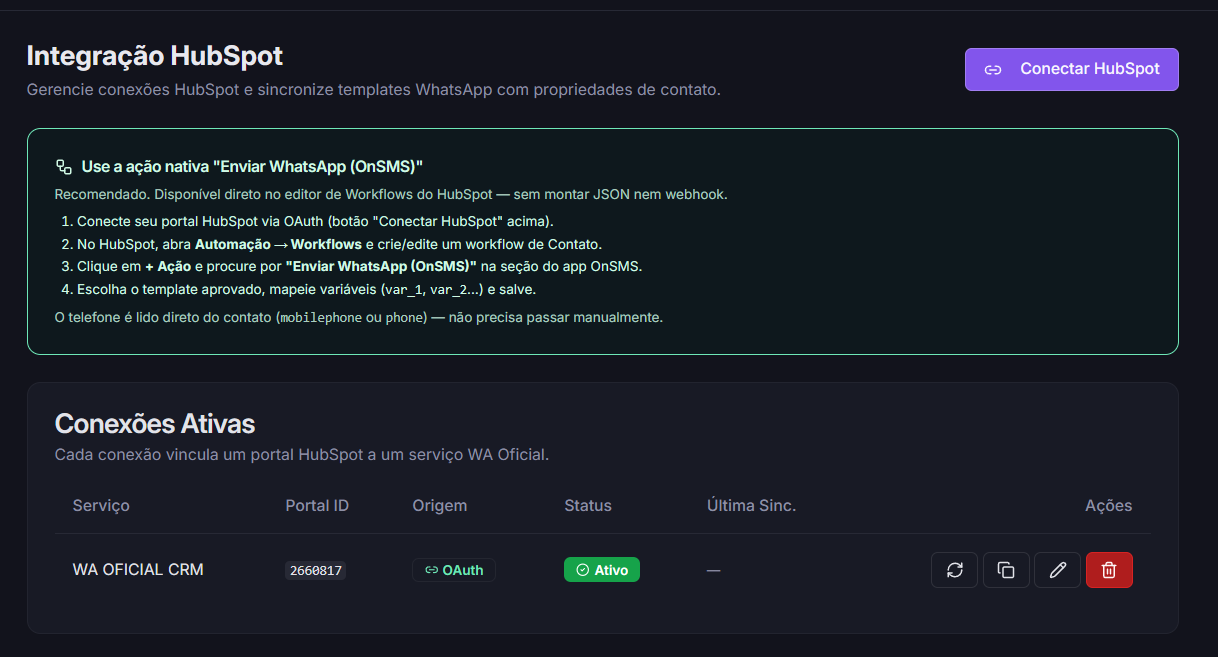
Task: Click the Serviço column header
Action: [x=101, y=506]
